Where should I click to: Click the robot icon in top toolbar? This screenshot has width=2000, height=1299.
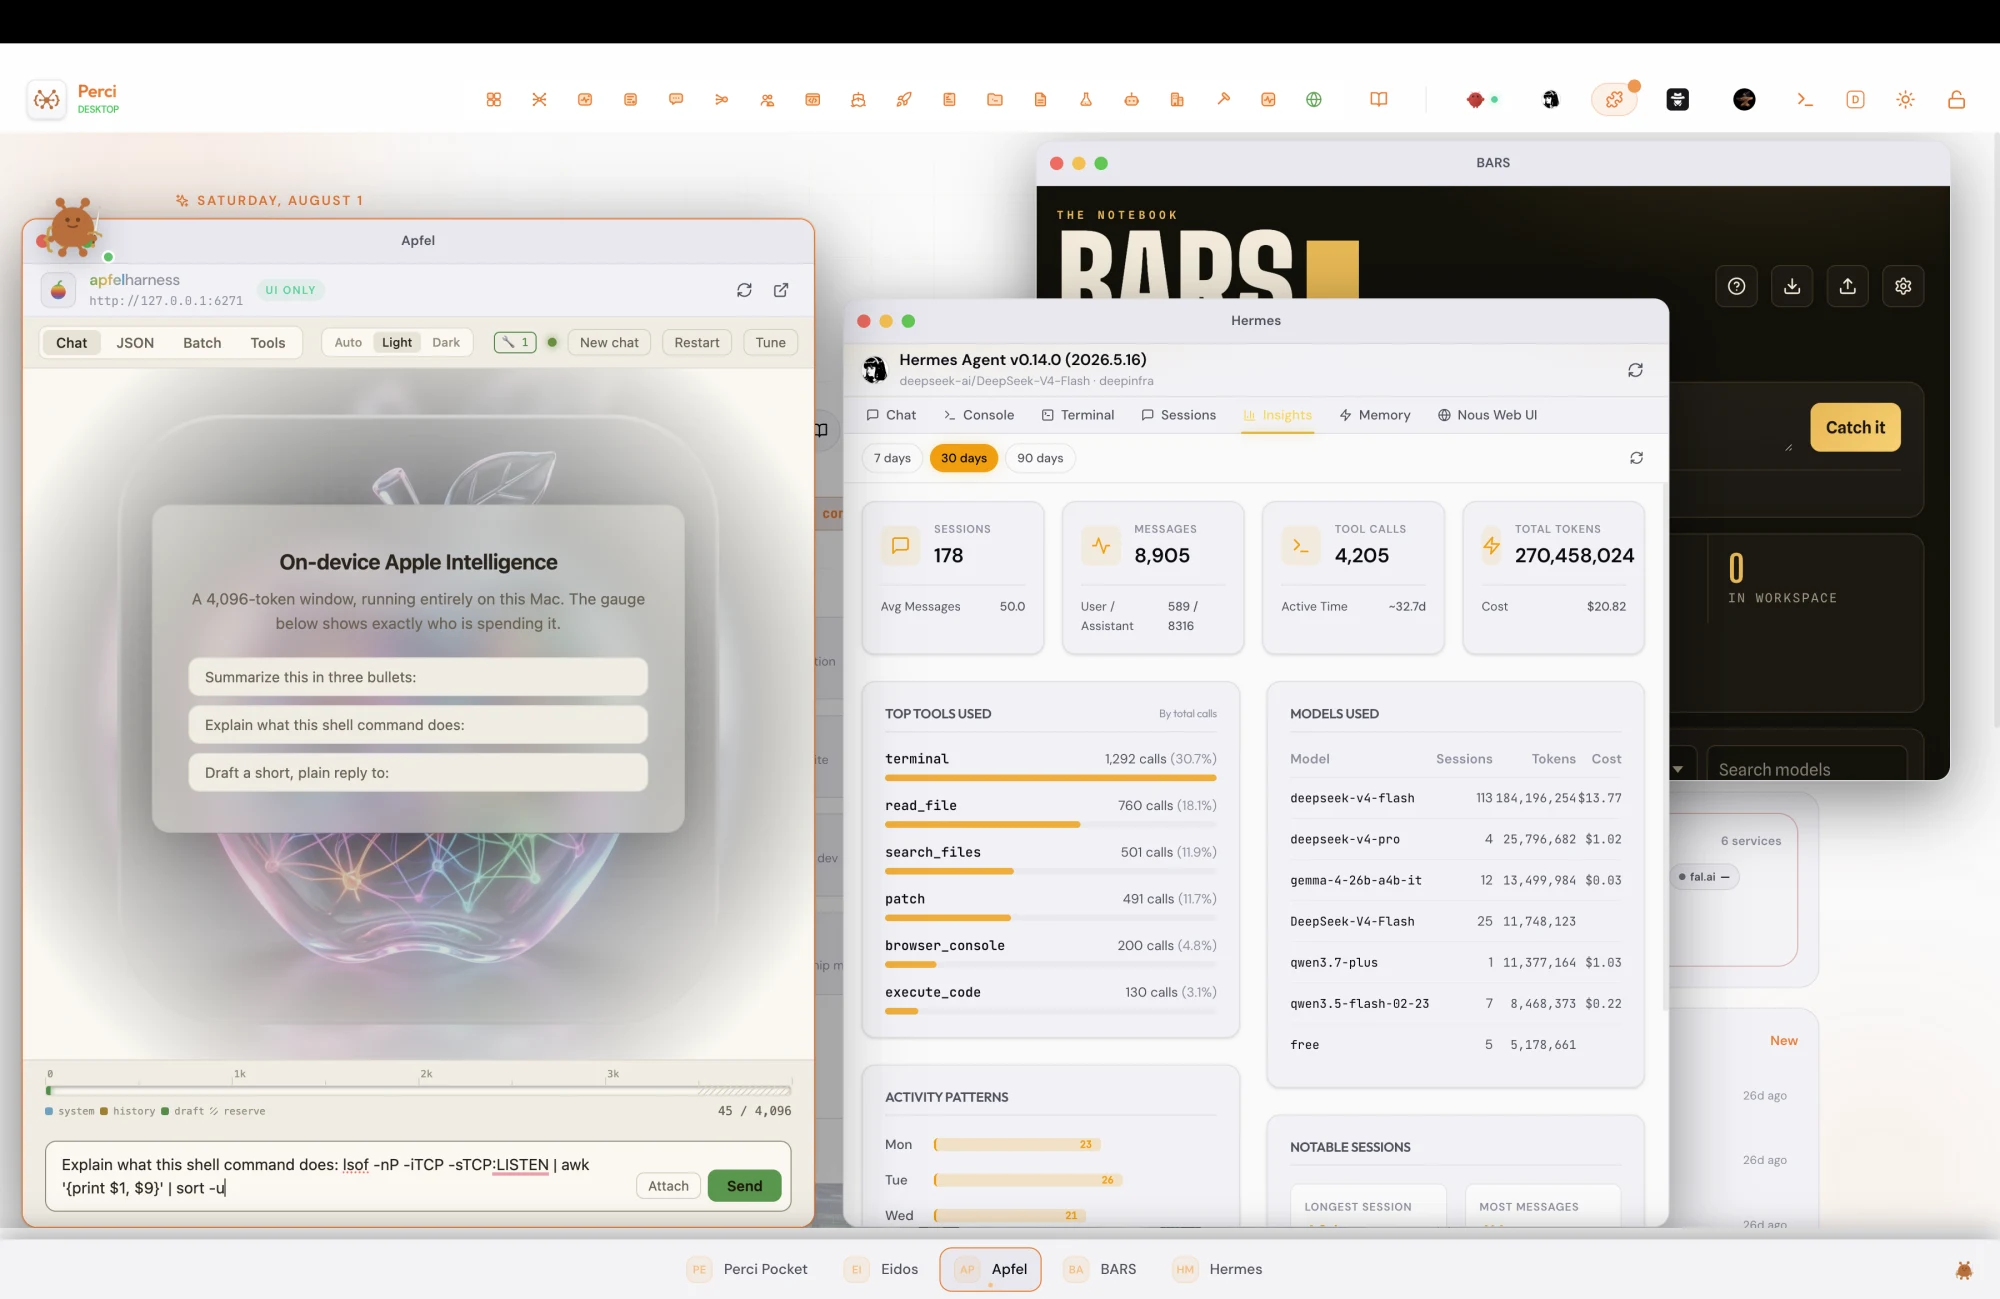[x=1132, y=100]
